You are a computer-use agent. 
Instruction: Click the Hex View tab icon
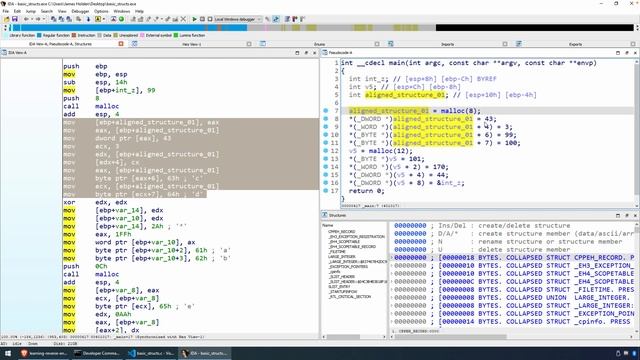pos(134,44)
